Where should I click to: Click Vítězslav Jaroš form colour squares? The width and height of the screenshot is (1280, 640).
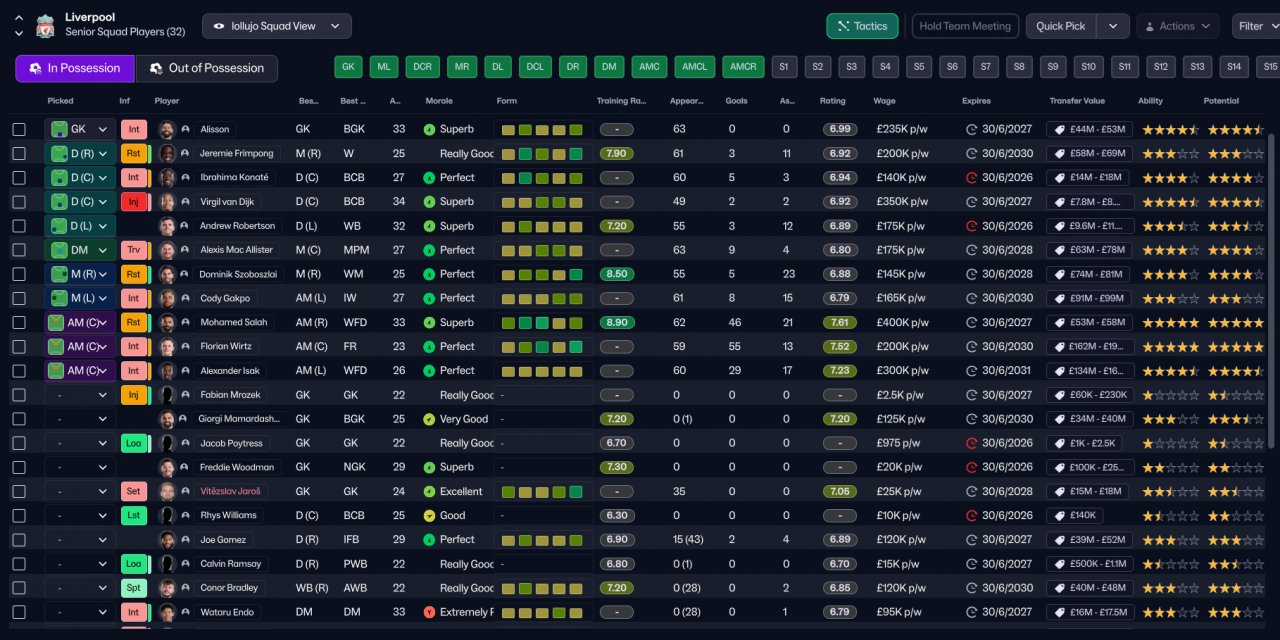tap(542, 491)
